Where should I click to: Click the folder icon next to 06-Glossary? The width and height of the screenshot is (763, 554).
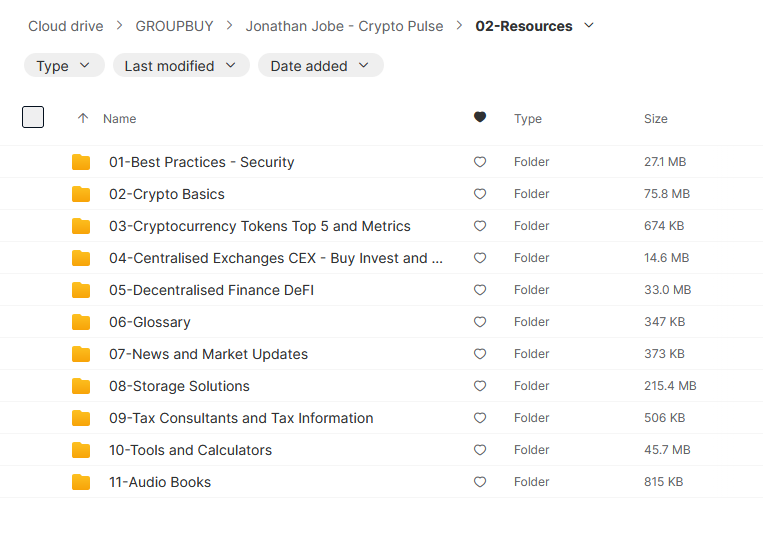pos(81,322)
